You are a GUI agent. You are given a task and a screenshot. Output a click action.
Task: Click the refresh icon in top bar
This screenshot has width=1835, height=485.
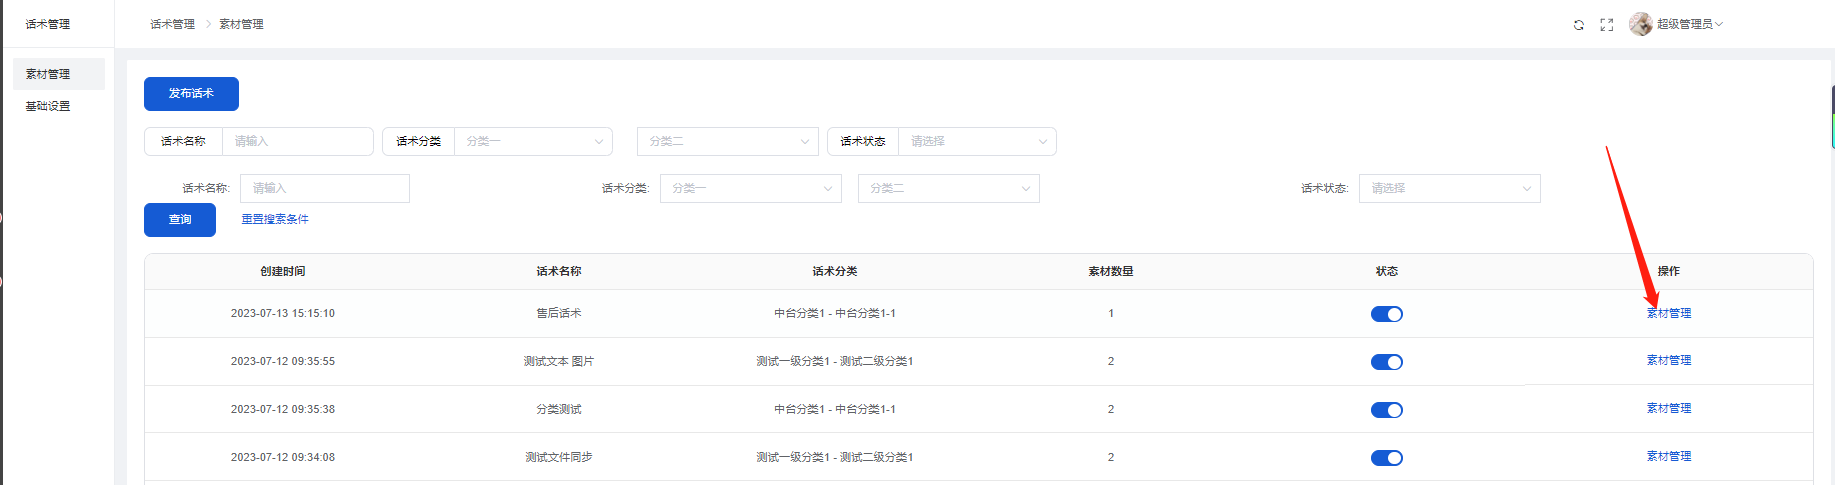[x=1578, y=25]
